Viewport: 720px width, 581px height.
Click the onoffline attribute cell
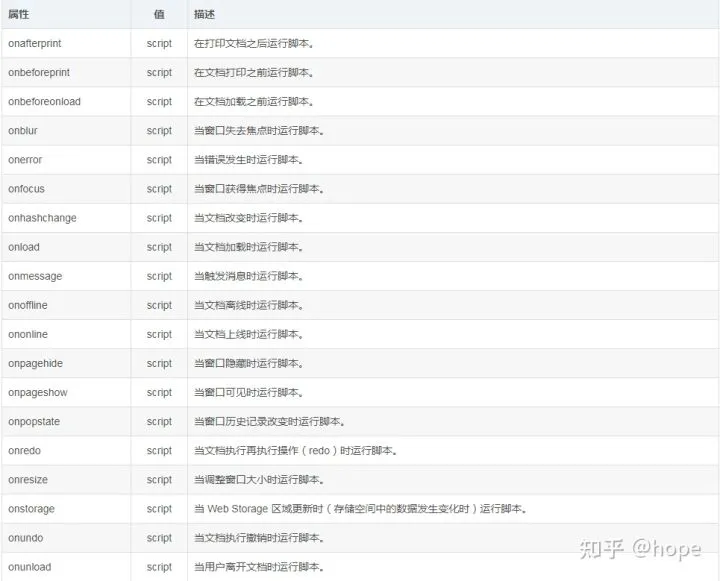click(x=28, y=305)
